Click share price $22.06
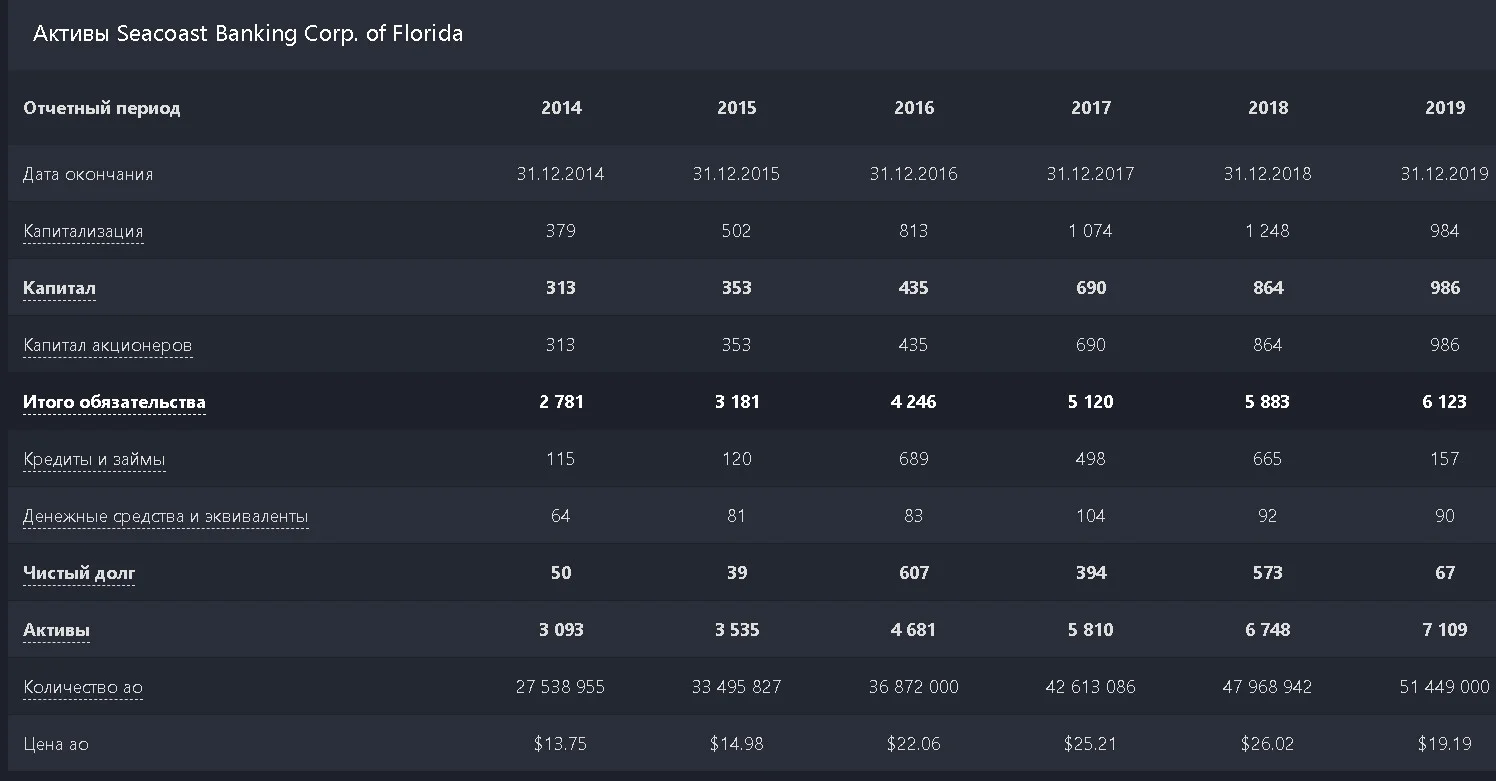This screenshot has width=1496, height=781. pos(914,744)
